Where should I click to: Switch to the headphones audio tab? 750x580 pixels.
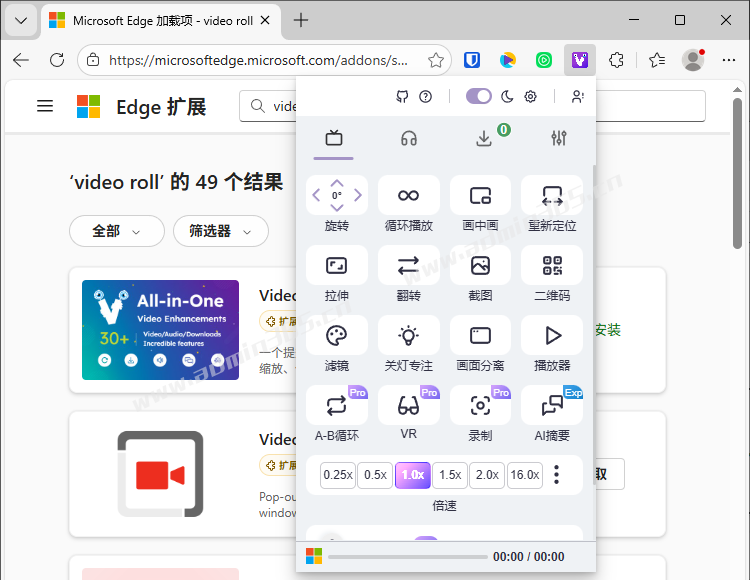(408, 139)
